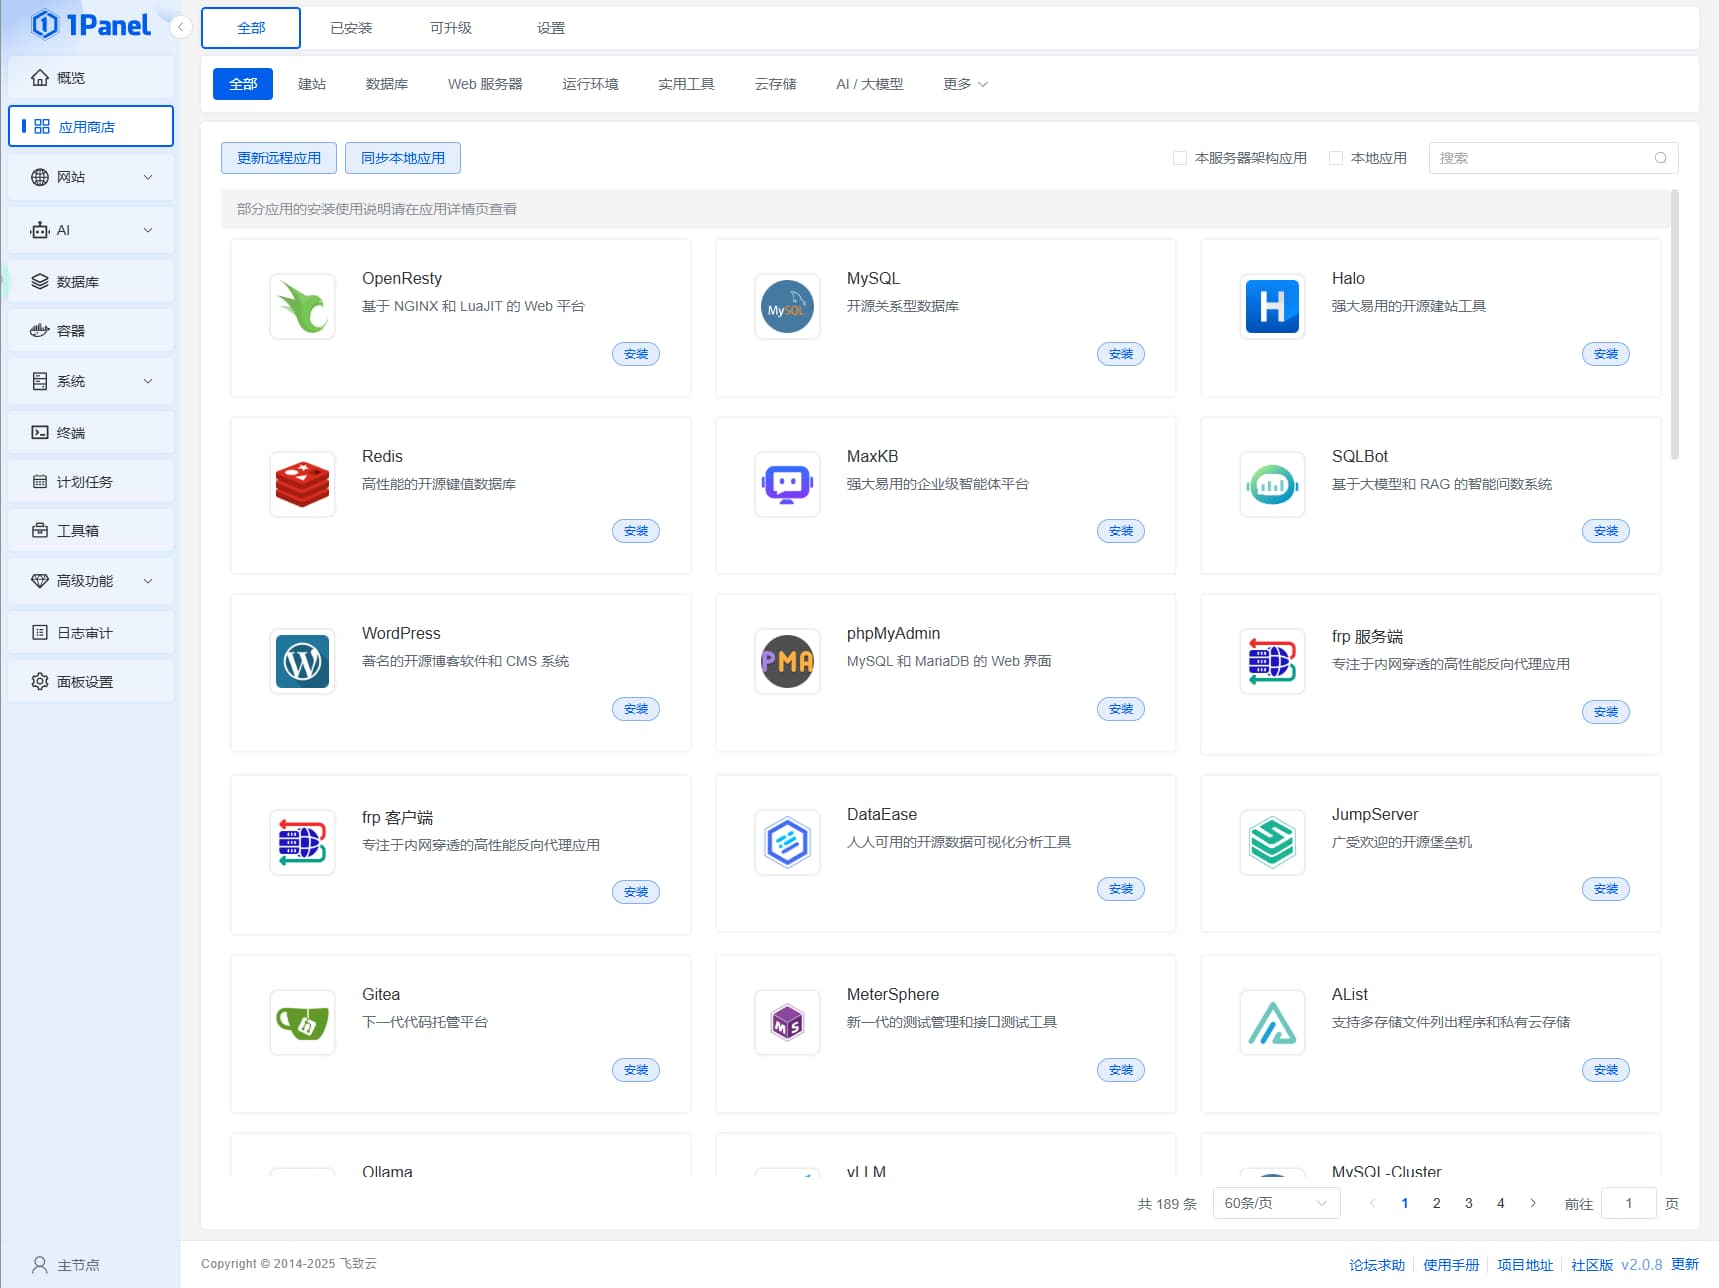Viewport: 1719px width, 1288px height.
Task: Open 数据库 in the sidebar
Action: click(x=91, y=282)
